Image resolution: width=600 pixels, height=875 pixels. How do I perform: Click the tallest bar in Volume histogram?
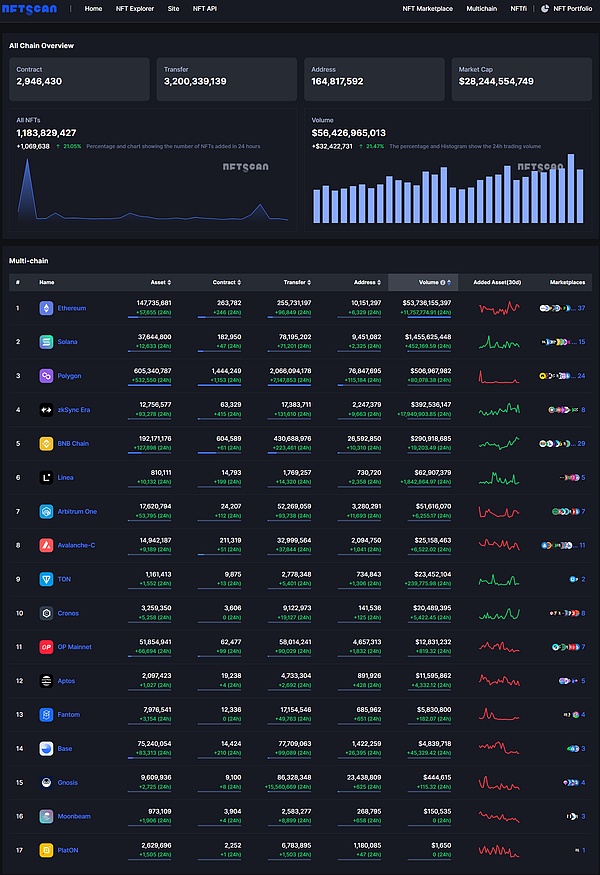click(571, 188)
